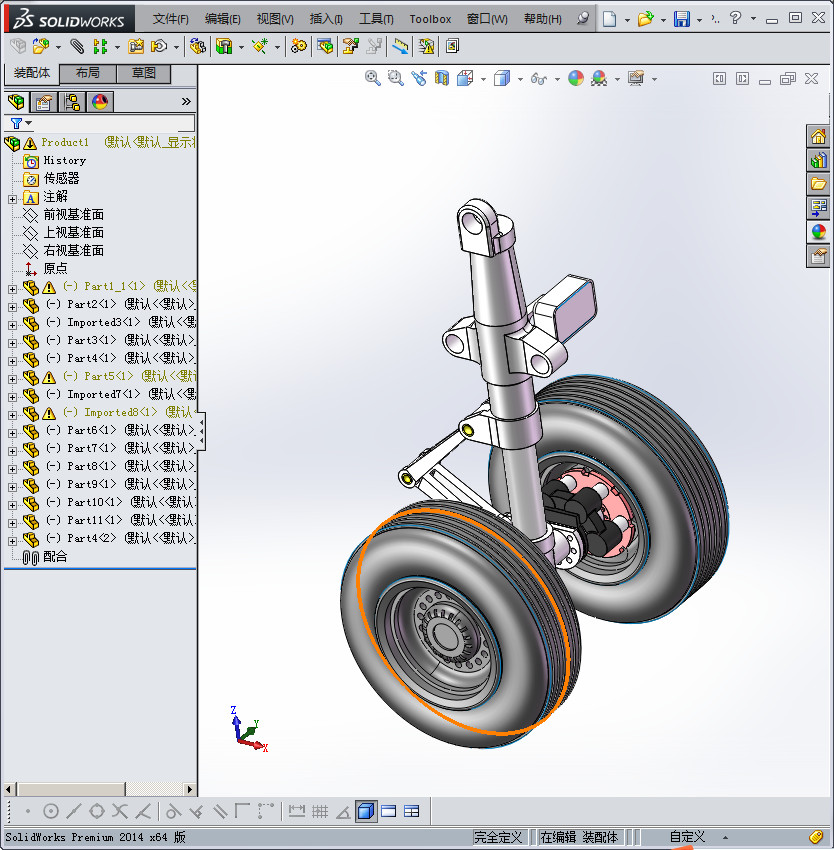The width and height of the screenshot is (834, 850).
Task: Open the Toolbox menu
Action: (430, 19)
